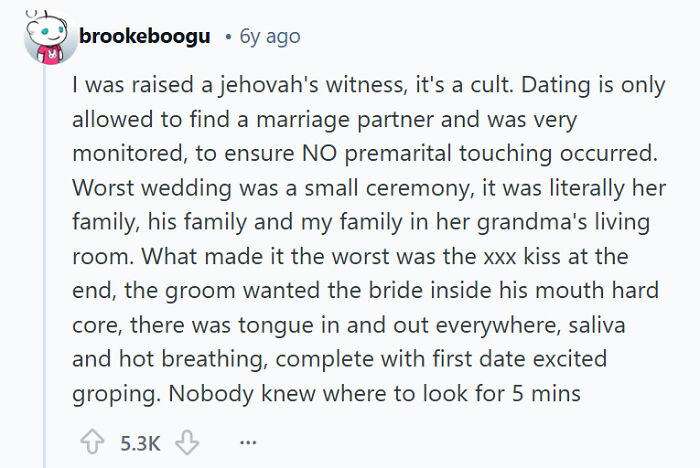
Task: Click the phrase "first date excited" in the comment
Action: [x=461, y=359]
